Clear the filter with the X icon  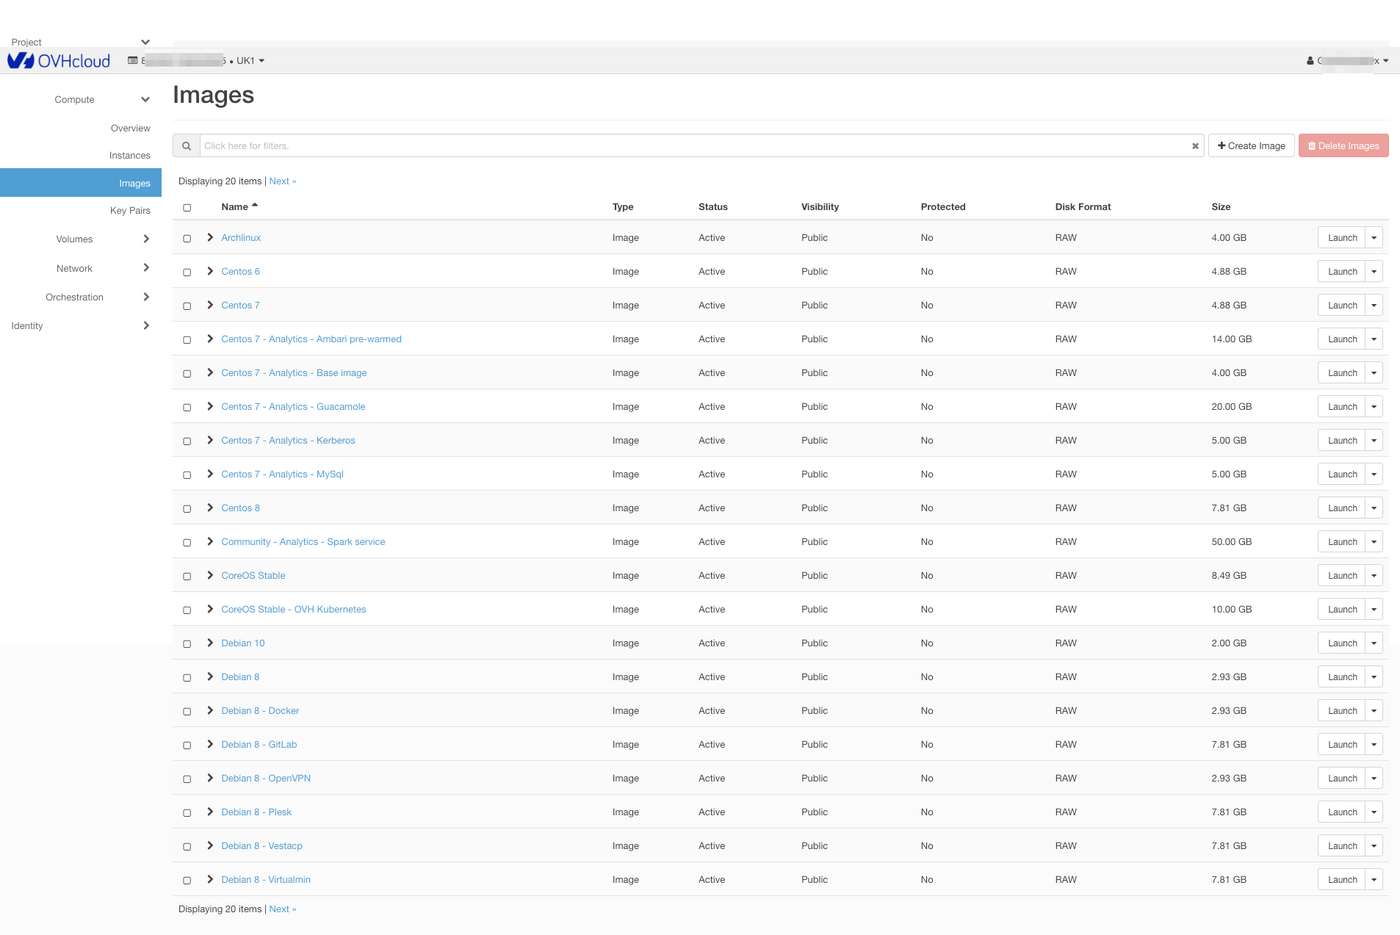click(x=1195, y=146)
